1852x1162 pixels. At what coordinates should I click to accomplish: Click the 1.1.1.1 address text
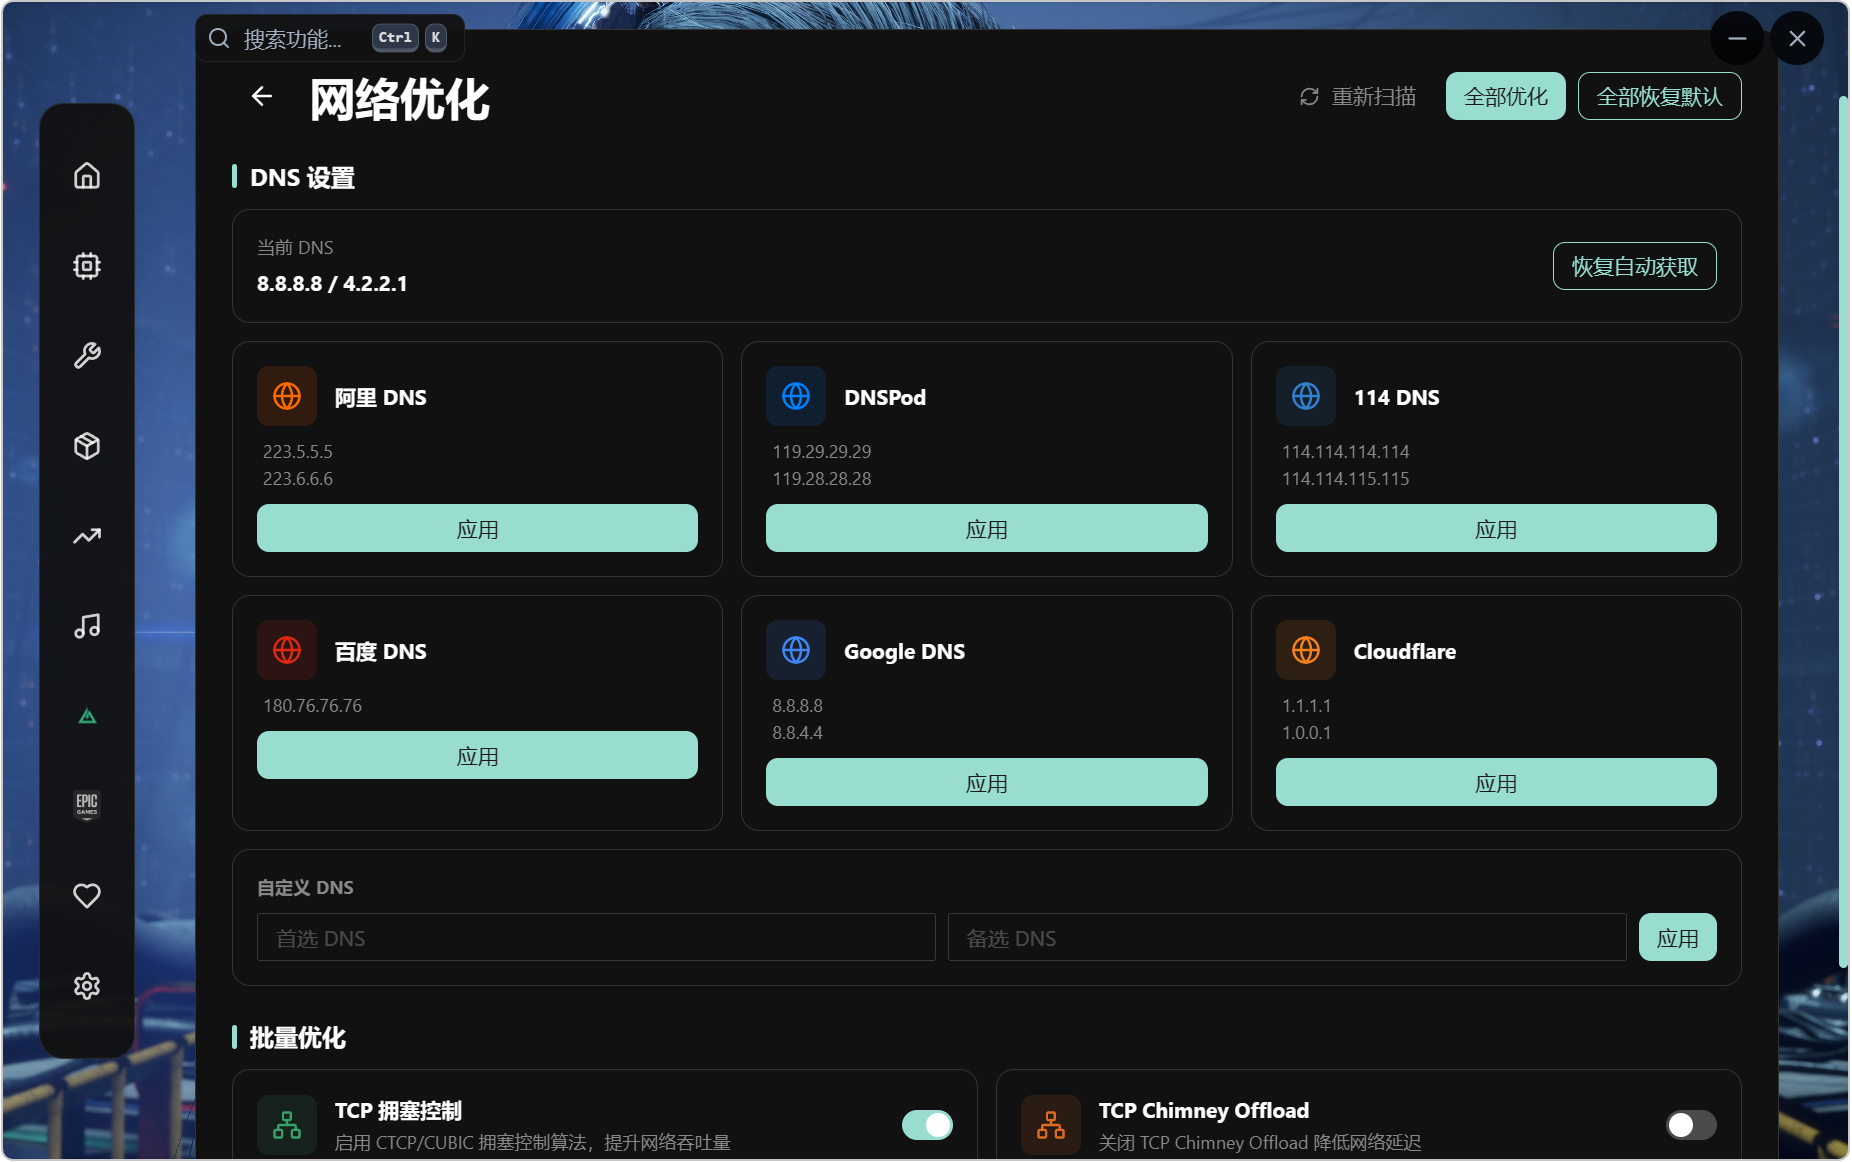click(1307, 706)
